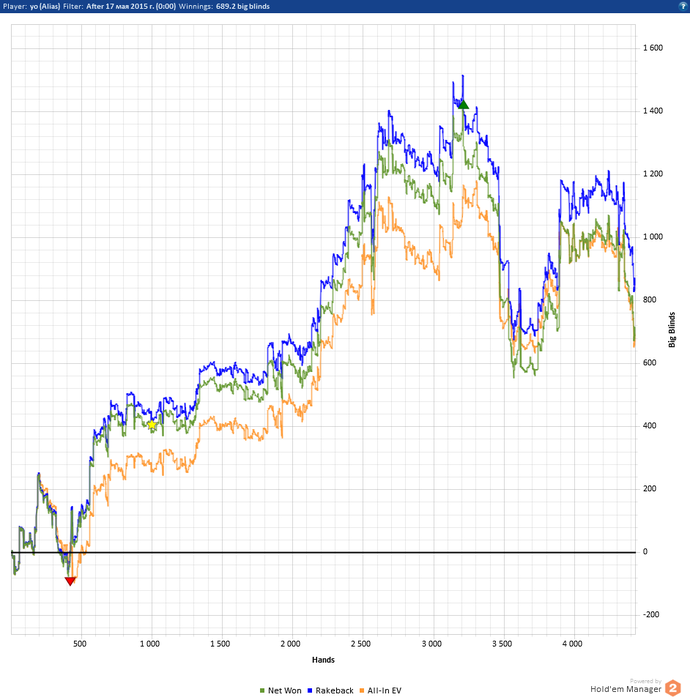Click the 4 000 x-axis label
This screenshot has width=690, height=700.
tap(572, 644)
